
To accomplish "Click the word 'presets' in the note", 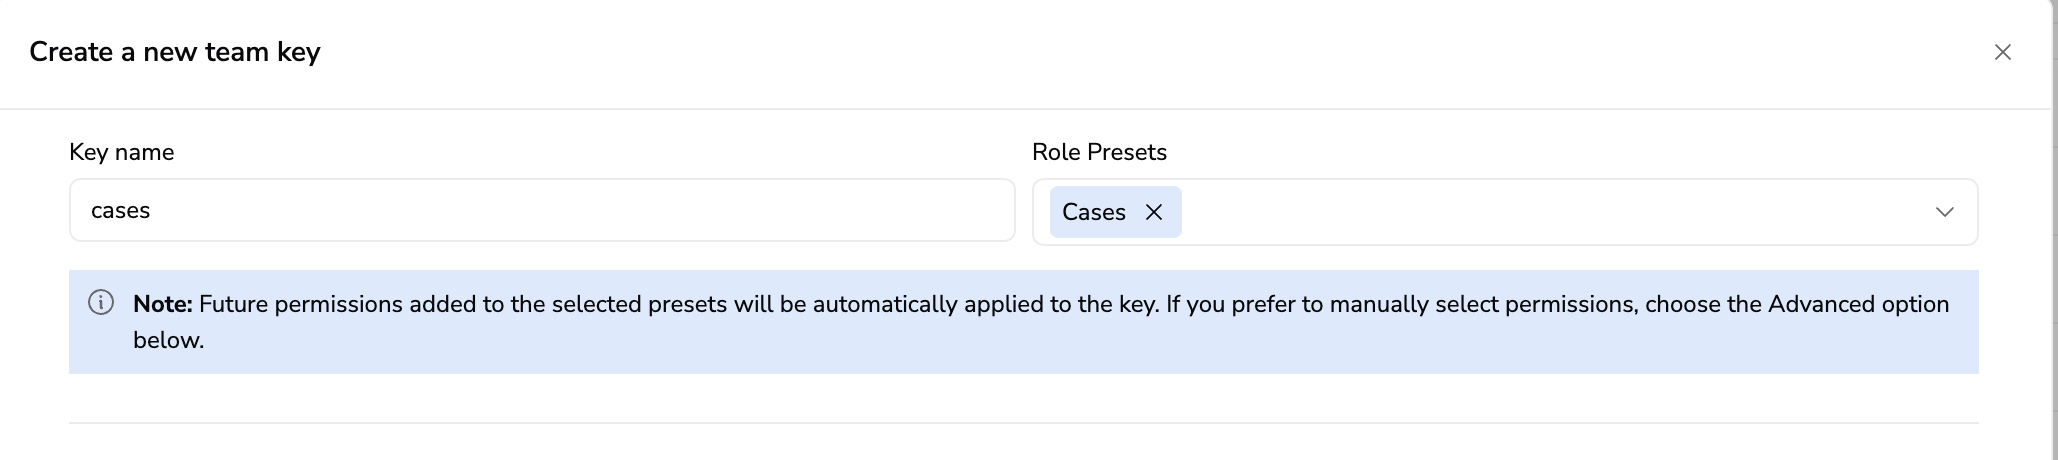I will pyautogui.click(x=687, y=304).
